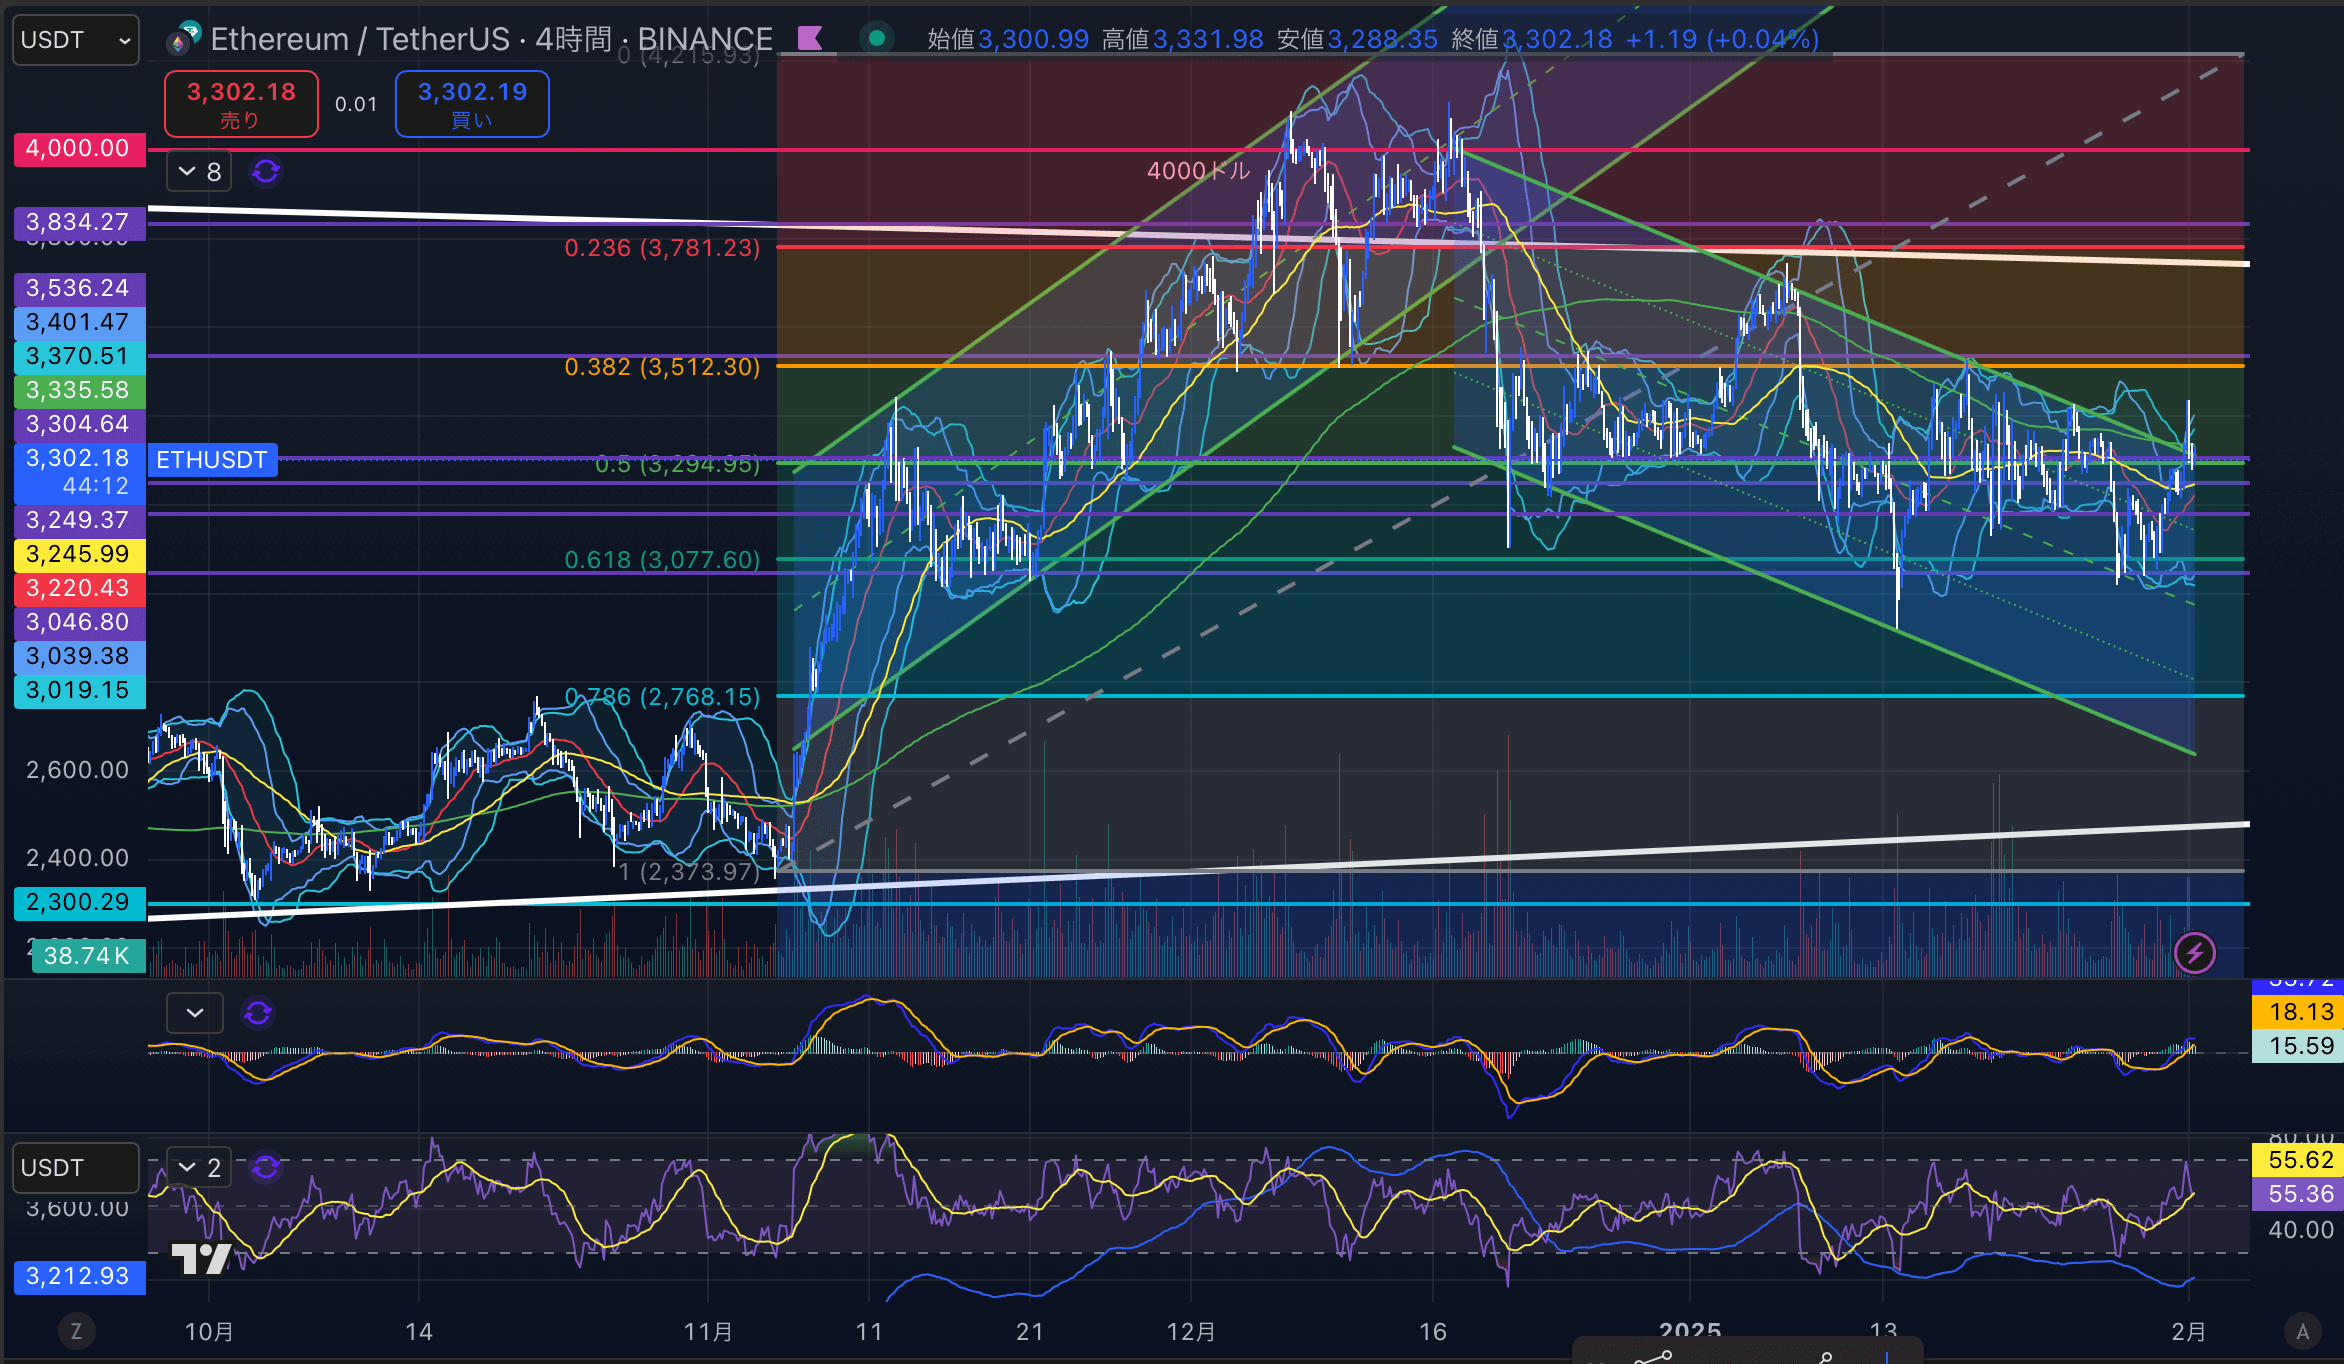Viewport: 2344px width, 1364px height.
Task: Click the Z timezone button at bottom left
Action: (76, 1331)
